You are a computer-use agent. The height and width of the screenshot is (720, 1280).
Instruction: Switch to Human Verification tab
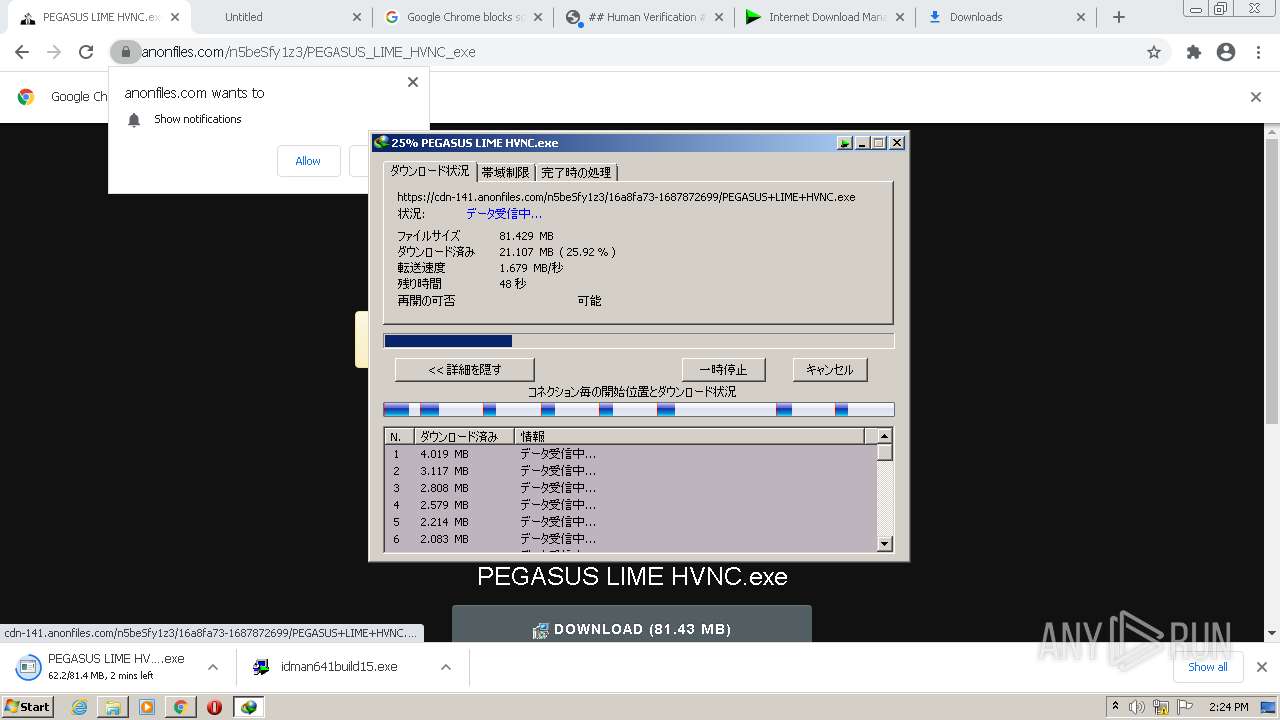[646, 17]
